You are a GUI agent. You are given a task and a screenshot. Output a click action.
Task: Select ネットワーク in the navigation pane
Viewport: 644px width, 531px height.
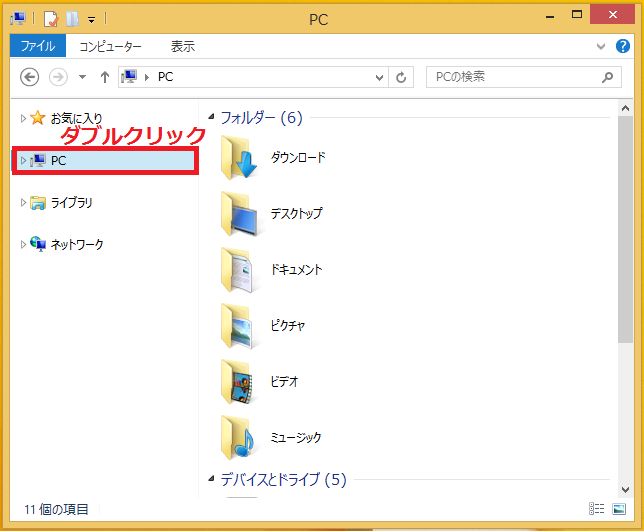click(x=77, y=244)
